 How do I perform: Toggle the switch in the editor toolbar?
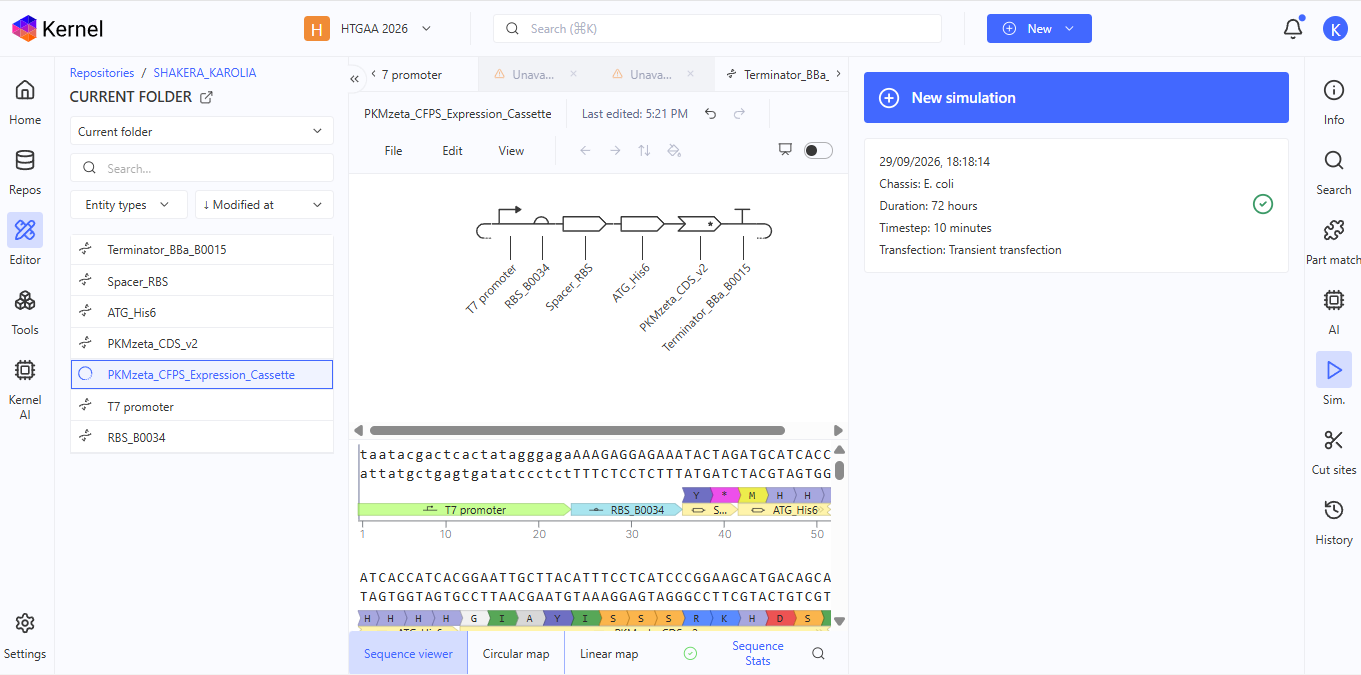coord(818,151)
